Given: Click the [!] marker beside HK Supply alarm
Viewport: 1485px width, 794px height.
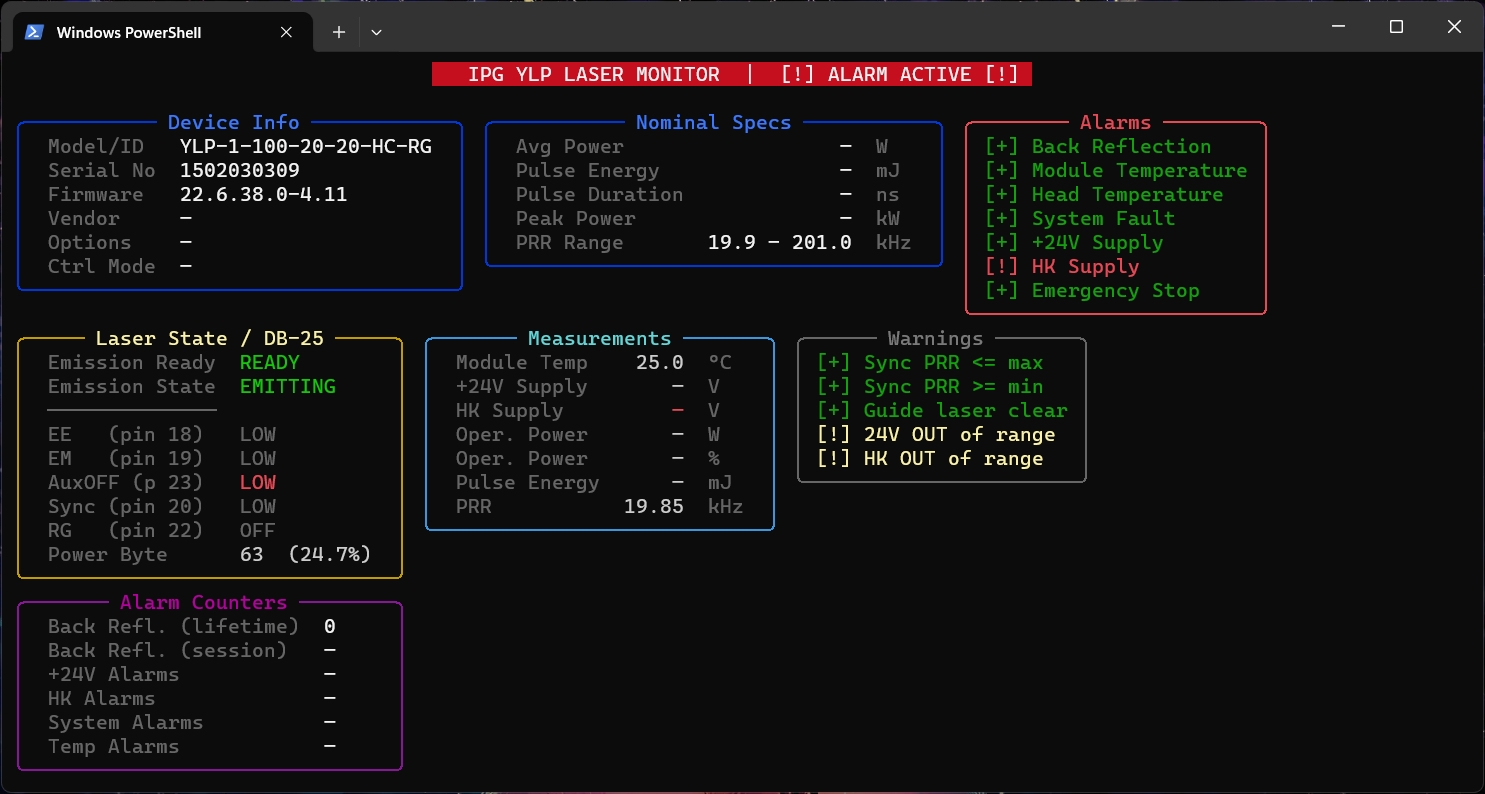Looking at the screenshot, I should pyautogui.click(x=1001, y=267).
